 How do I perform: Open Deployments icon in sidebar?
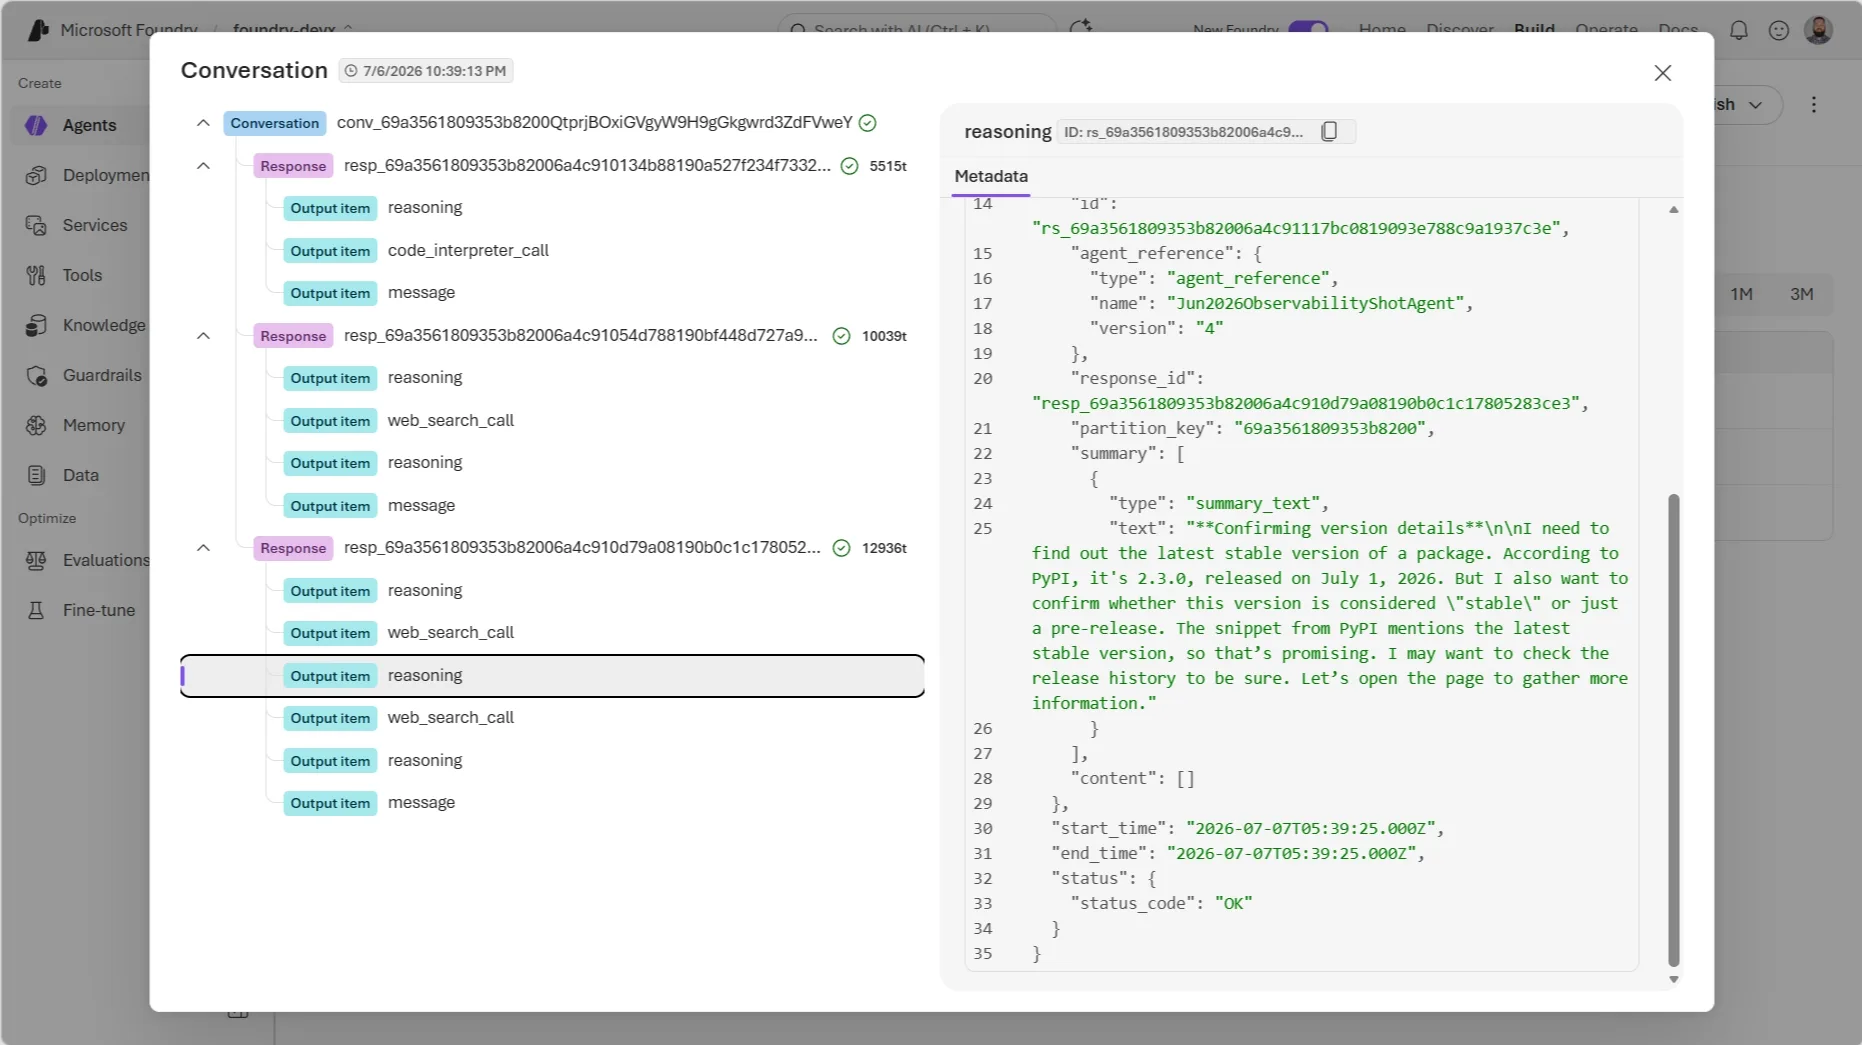(36, 175)
